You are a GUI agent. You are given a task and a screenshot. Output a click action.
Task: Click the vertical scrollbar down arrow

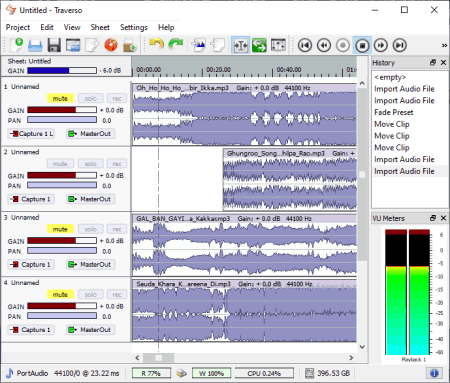click(362, 347)
